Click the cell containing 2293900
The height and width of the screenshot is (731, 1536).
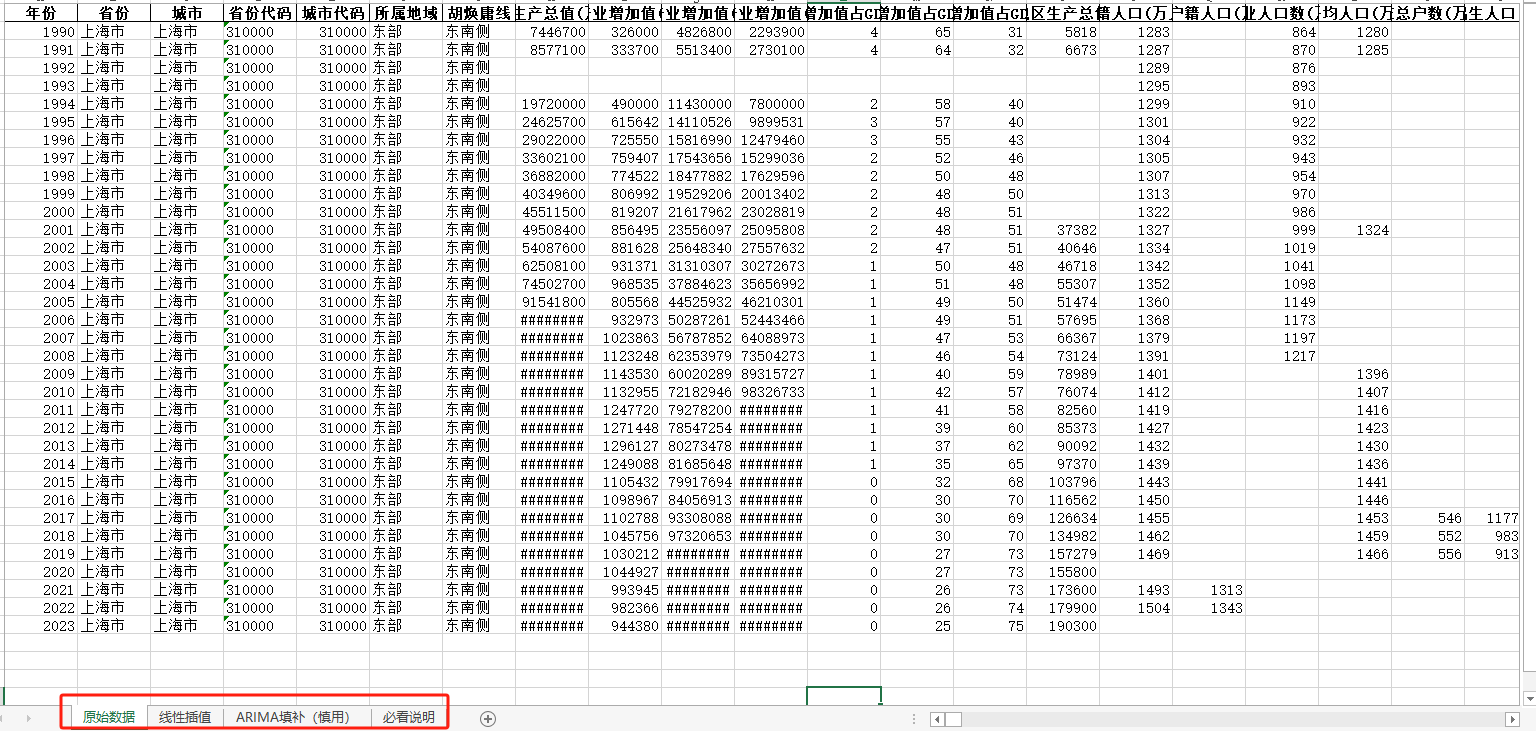pyautogui.click(x=771, y=32)
